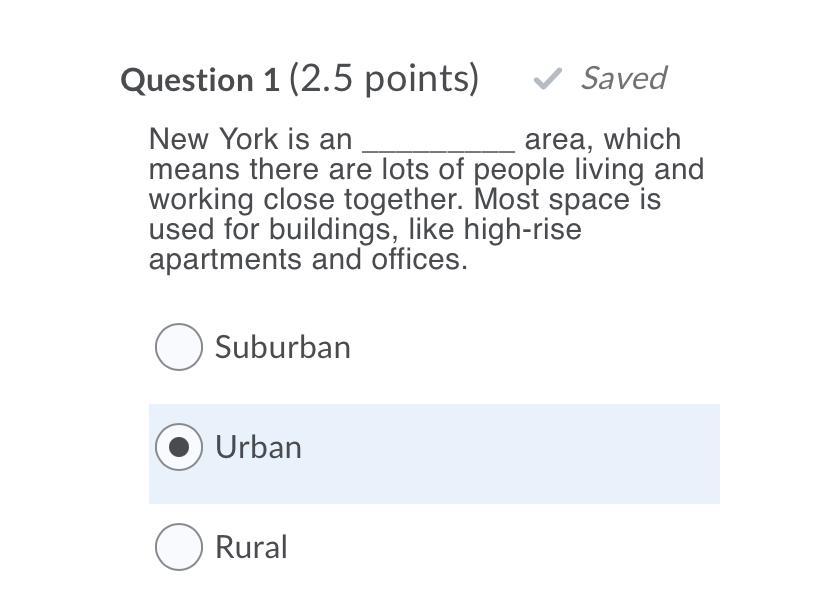The width and height of the screenshot is (828, 594).
Task: Click the selected Urban radio button
Action: [179, 447]
